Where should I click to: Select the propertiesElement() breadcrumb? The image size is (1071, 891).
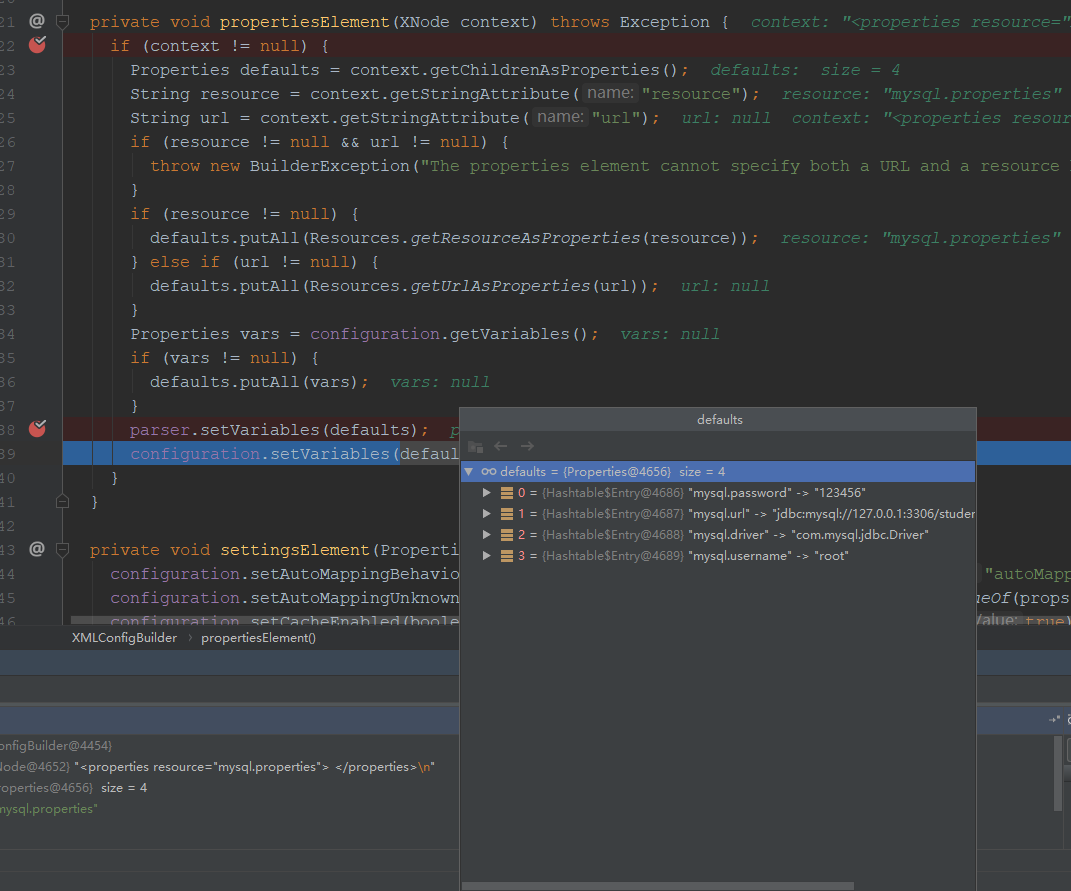click(x=258, y=638)
